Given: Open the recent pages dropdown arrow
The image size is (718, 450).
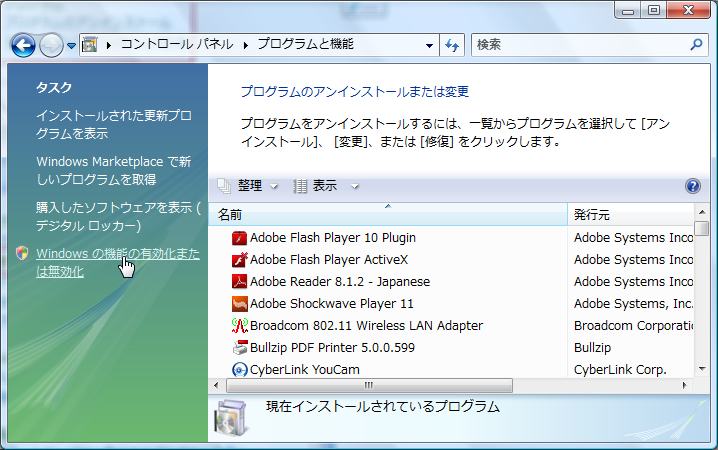Looking at the screenshot, I should click(x=71, y=46).
